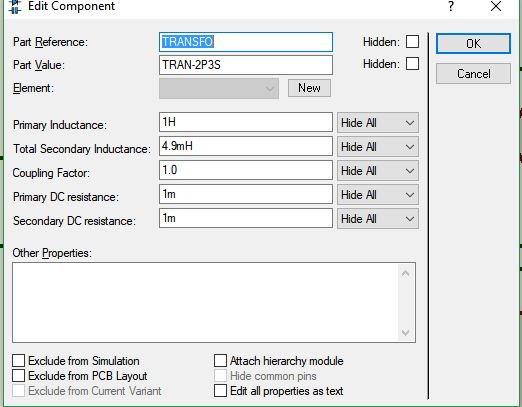Click the question mark help icon
Image resolution: width=522 pixels, height=407 pixels.
click(x=451, y=6)
